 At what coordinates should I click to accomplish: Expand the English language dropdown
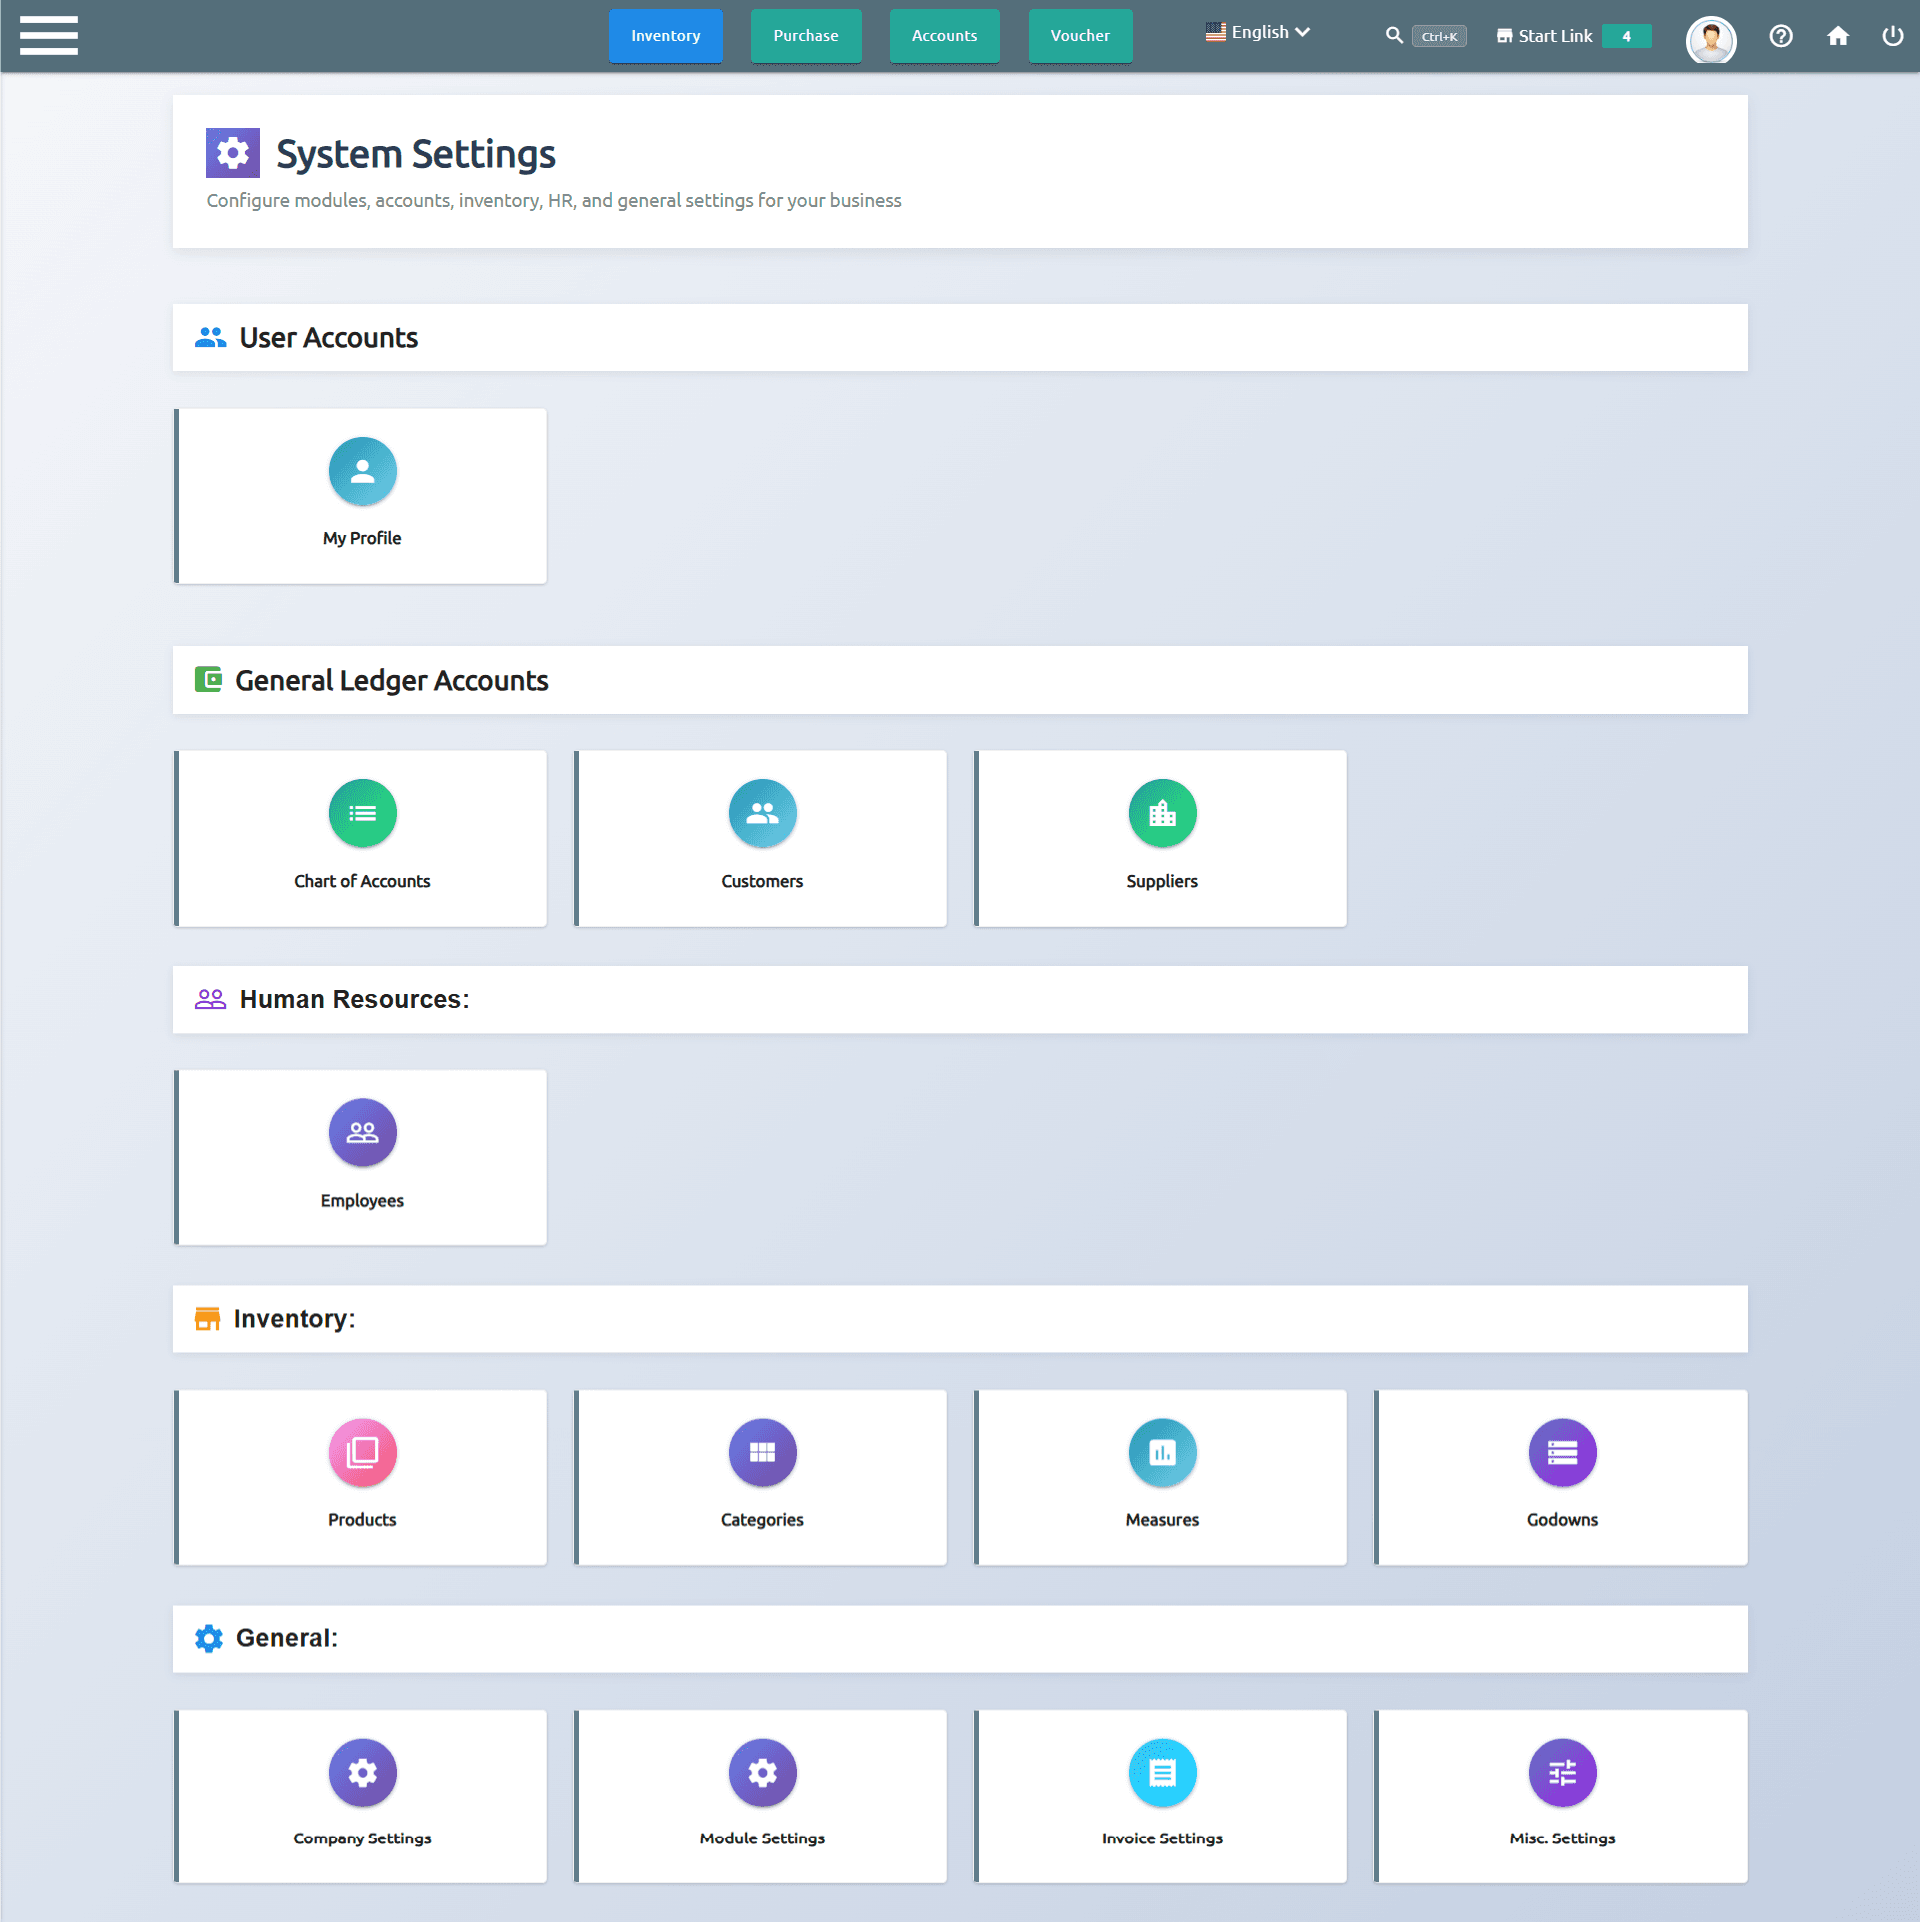[1257, 31]
